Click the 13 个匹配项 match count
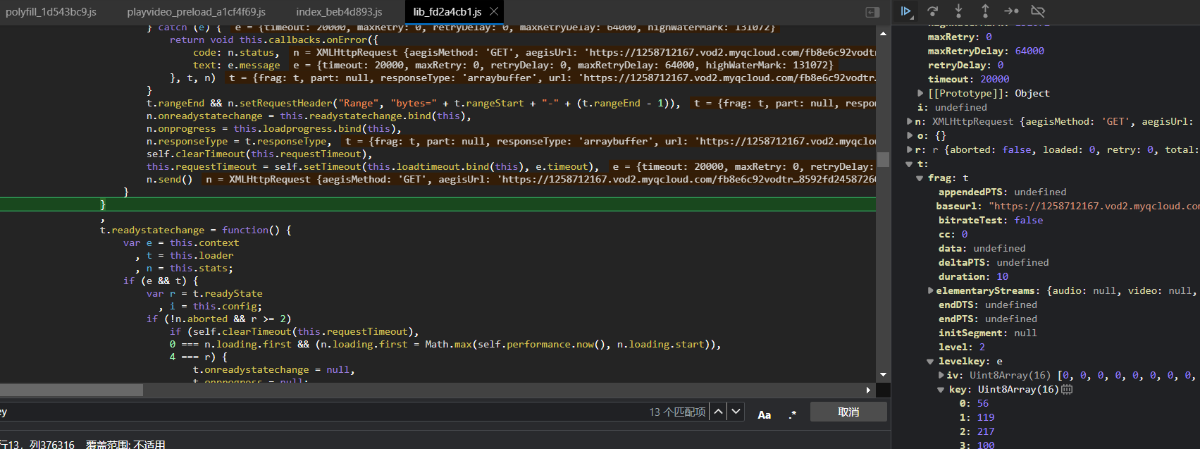The image size is (1200, 449). coord(677,412)
